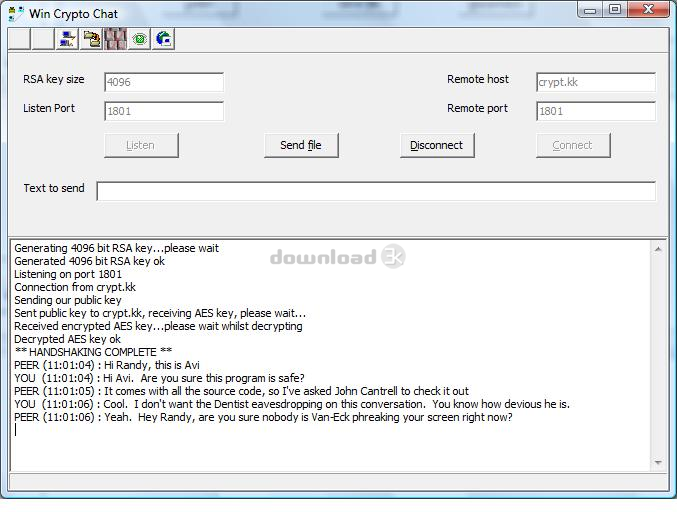Screen dimensions: 677x512
Task: Click the "Received encrypted AES key" line
Action: (158, 326)
